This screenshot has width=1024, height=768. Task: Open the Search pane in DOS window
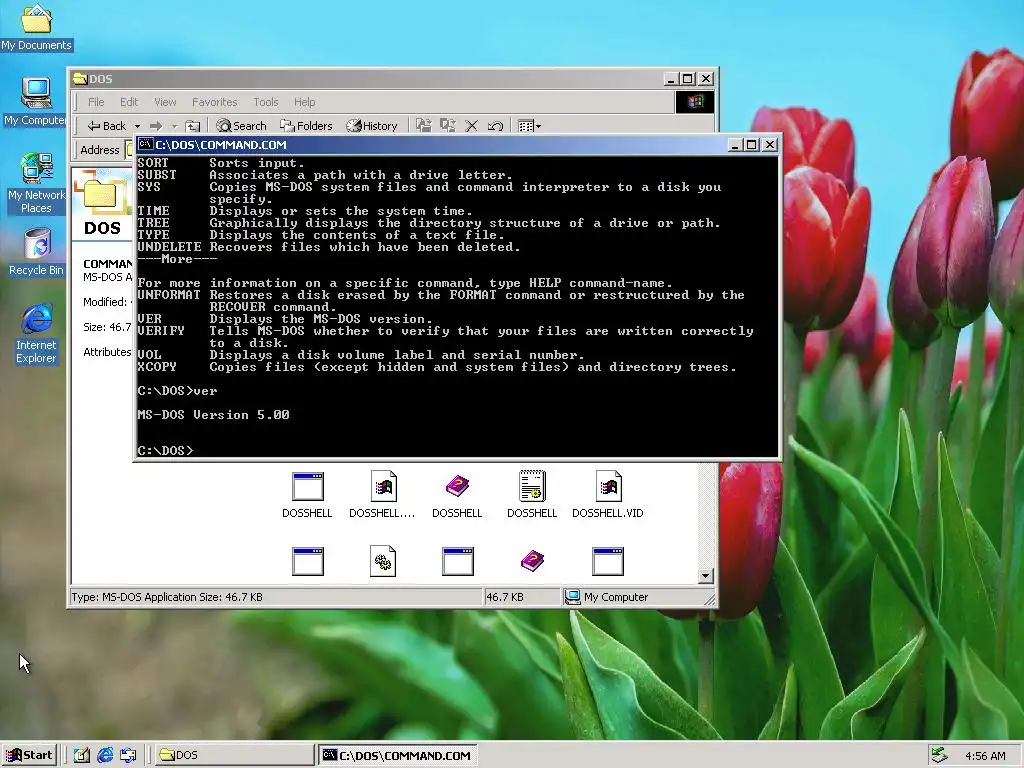pos(242,126)
